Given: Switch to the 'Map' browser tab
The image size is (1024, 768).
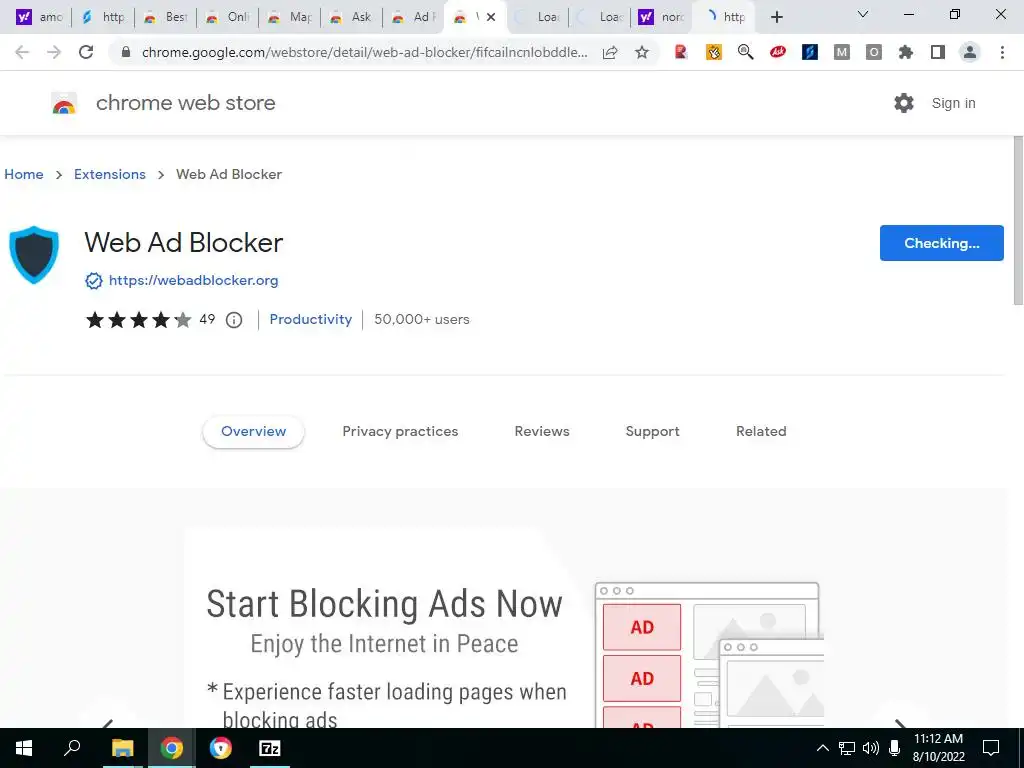Looking at the screenshot, I should click(291, 17).
